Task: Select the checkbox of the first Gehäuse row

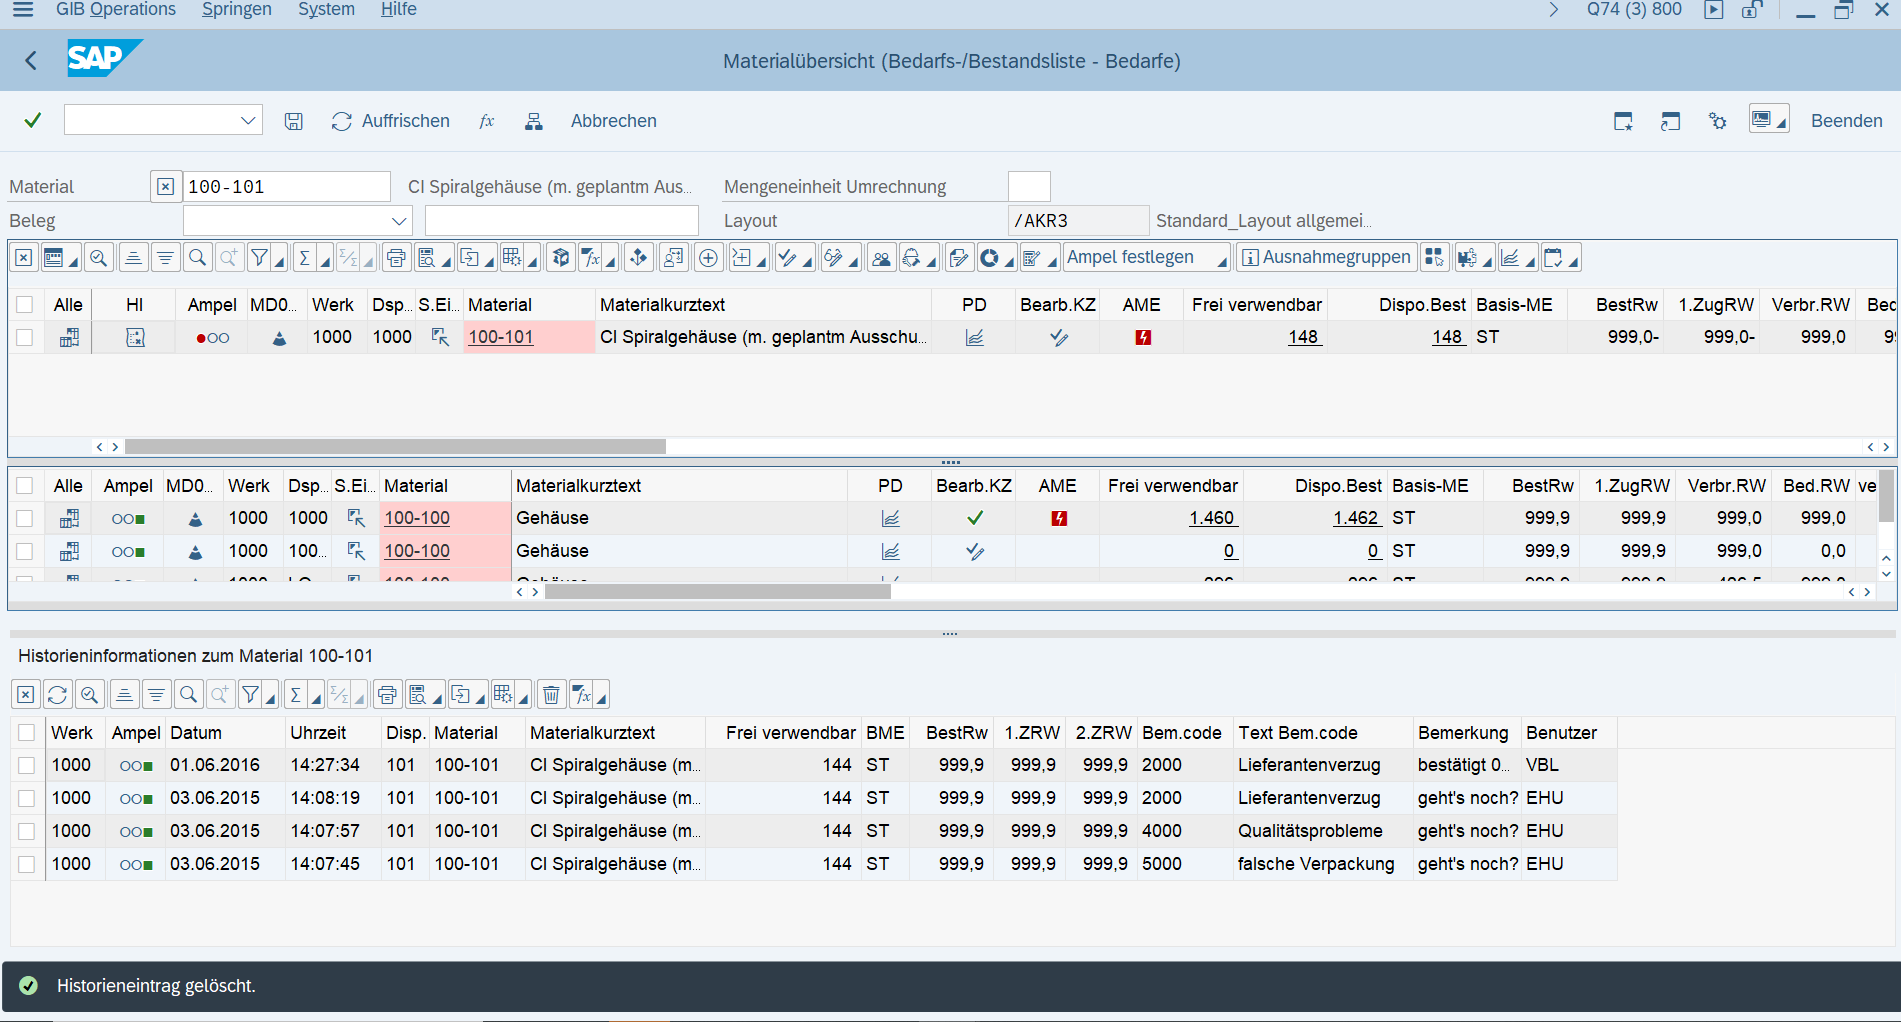Action: pos(25,518)
